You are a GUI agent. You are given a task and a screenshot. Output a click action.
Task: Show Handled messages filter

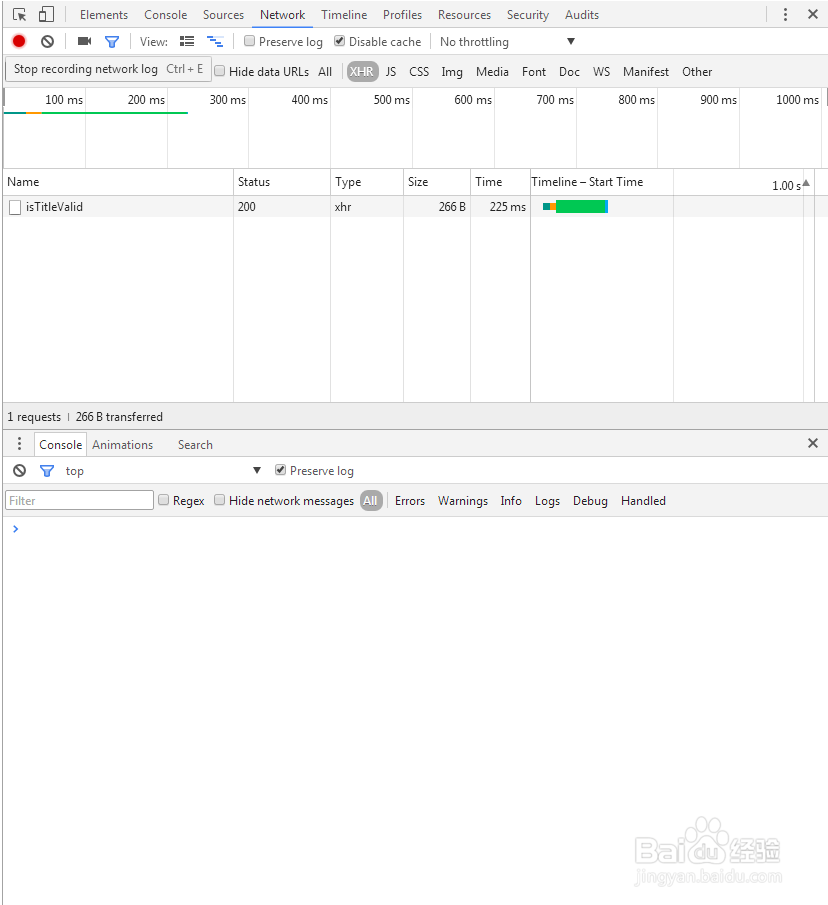click(x=643, y=500)
